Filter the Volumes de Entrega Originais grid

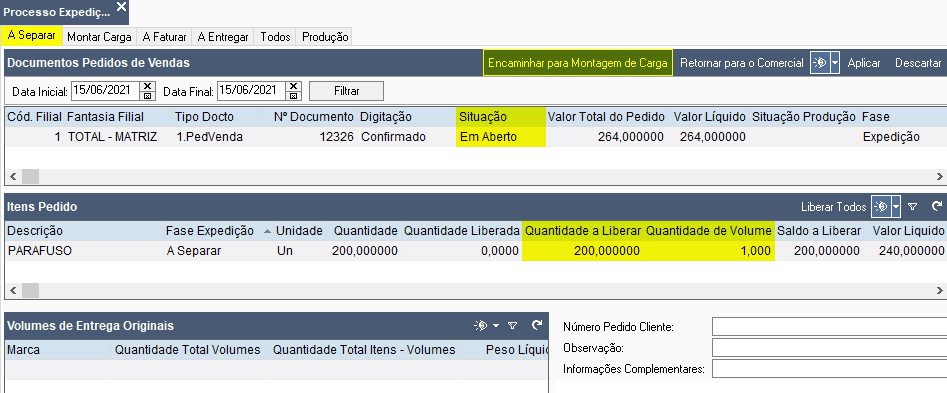pos(512,325)
